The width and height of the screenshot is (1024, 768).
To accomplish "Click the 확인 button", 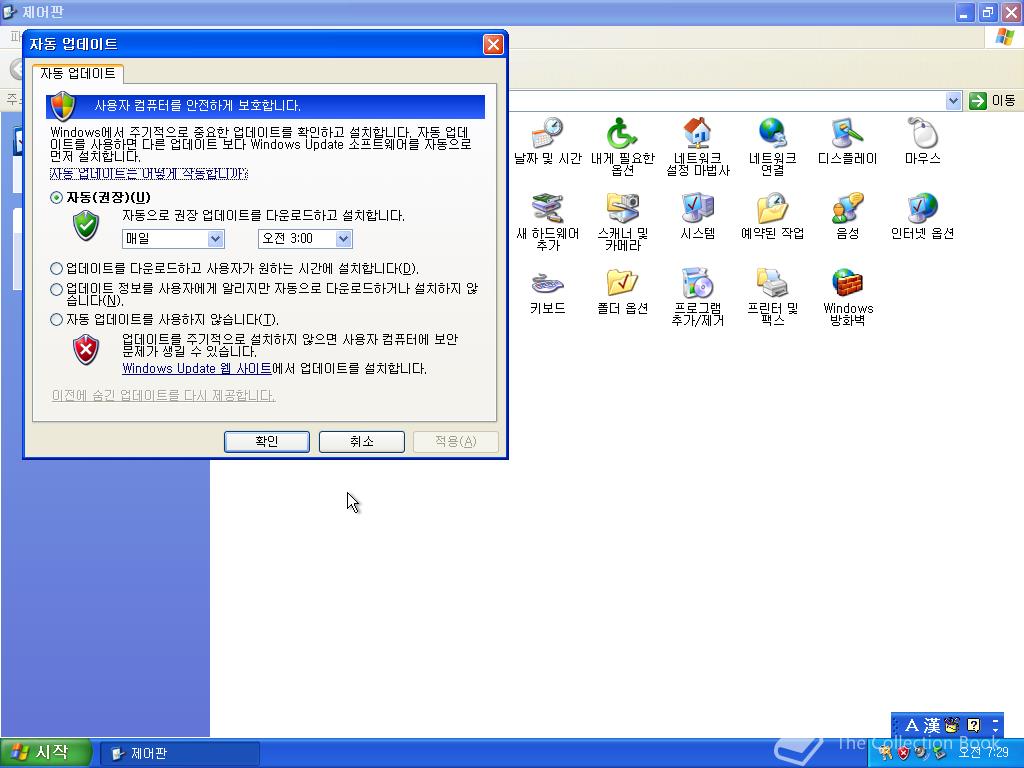I will (x=266, y=441).
